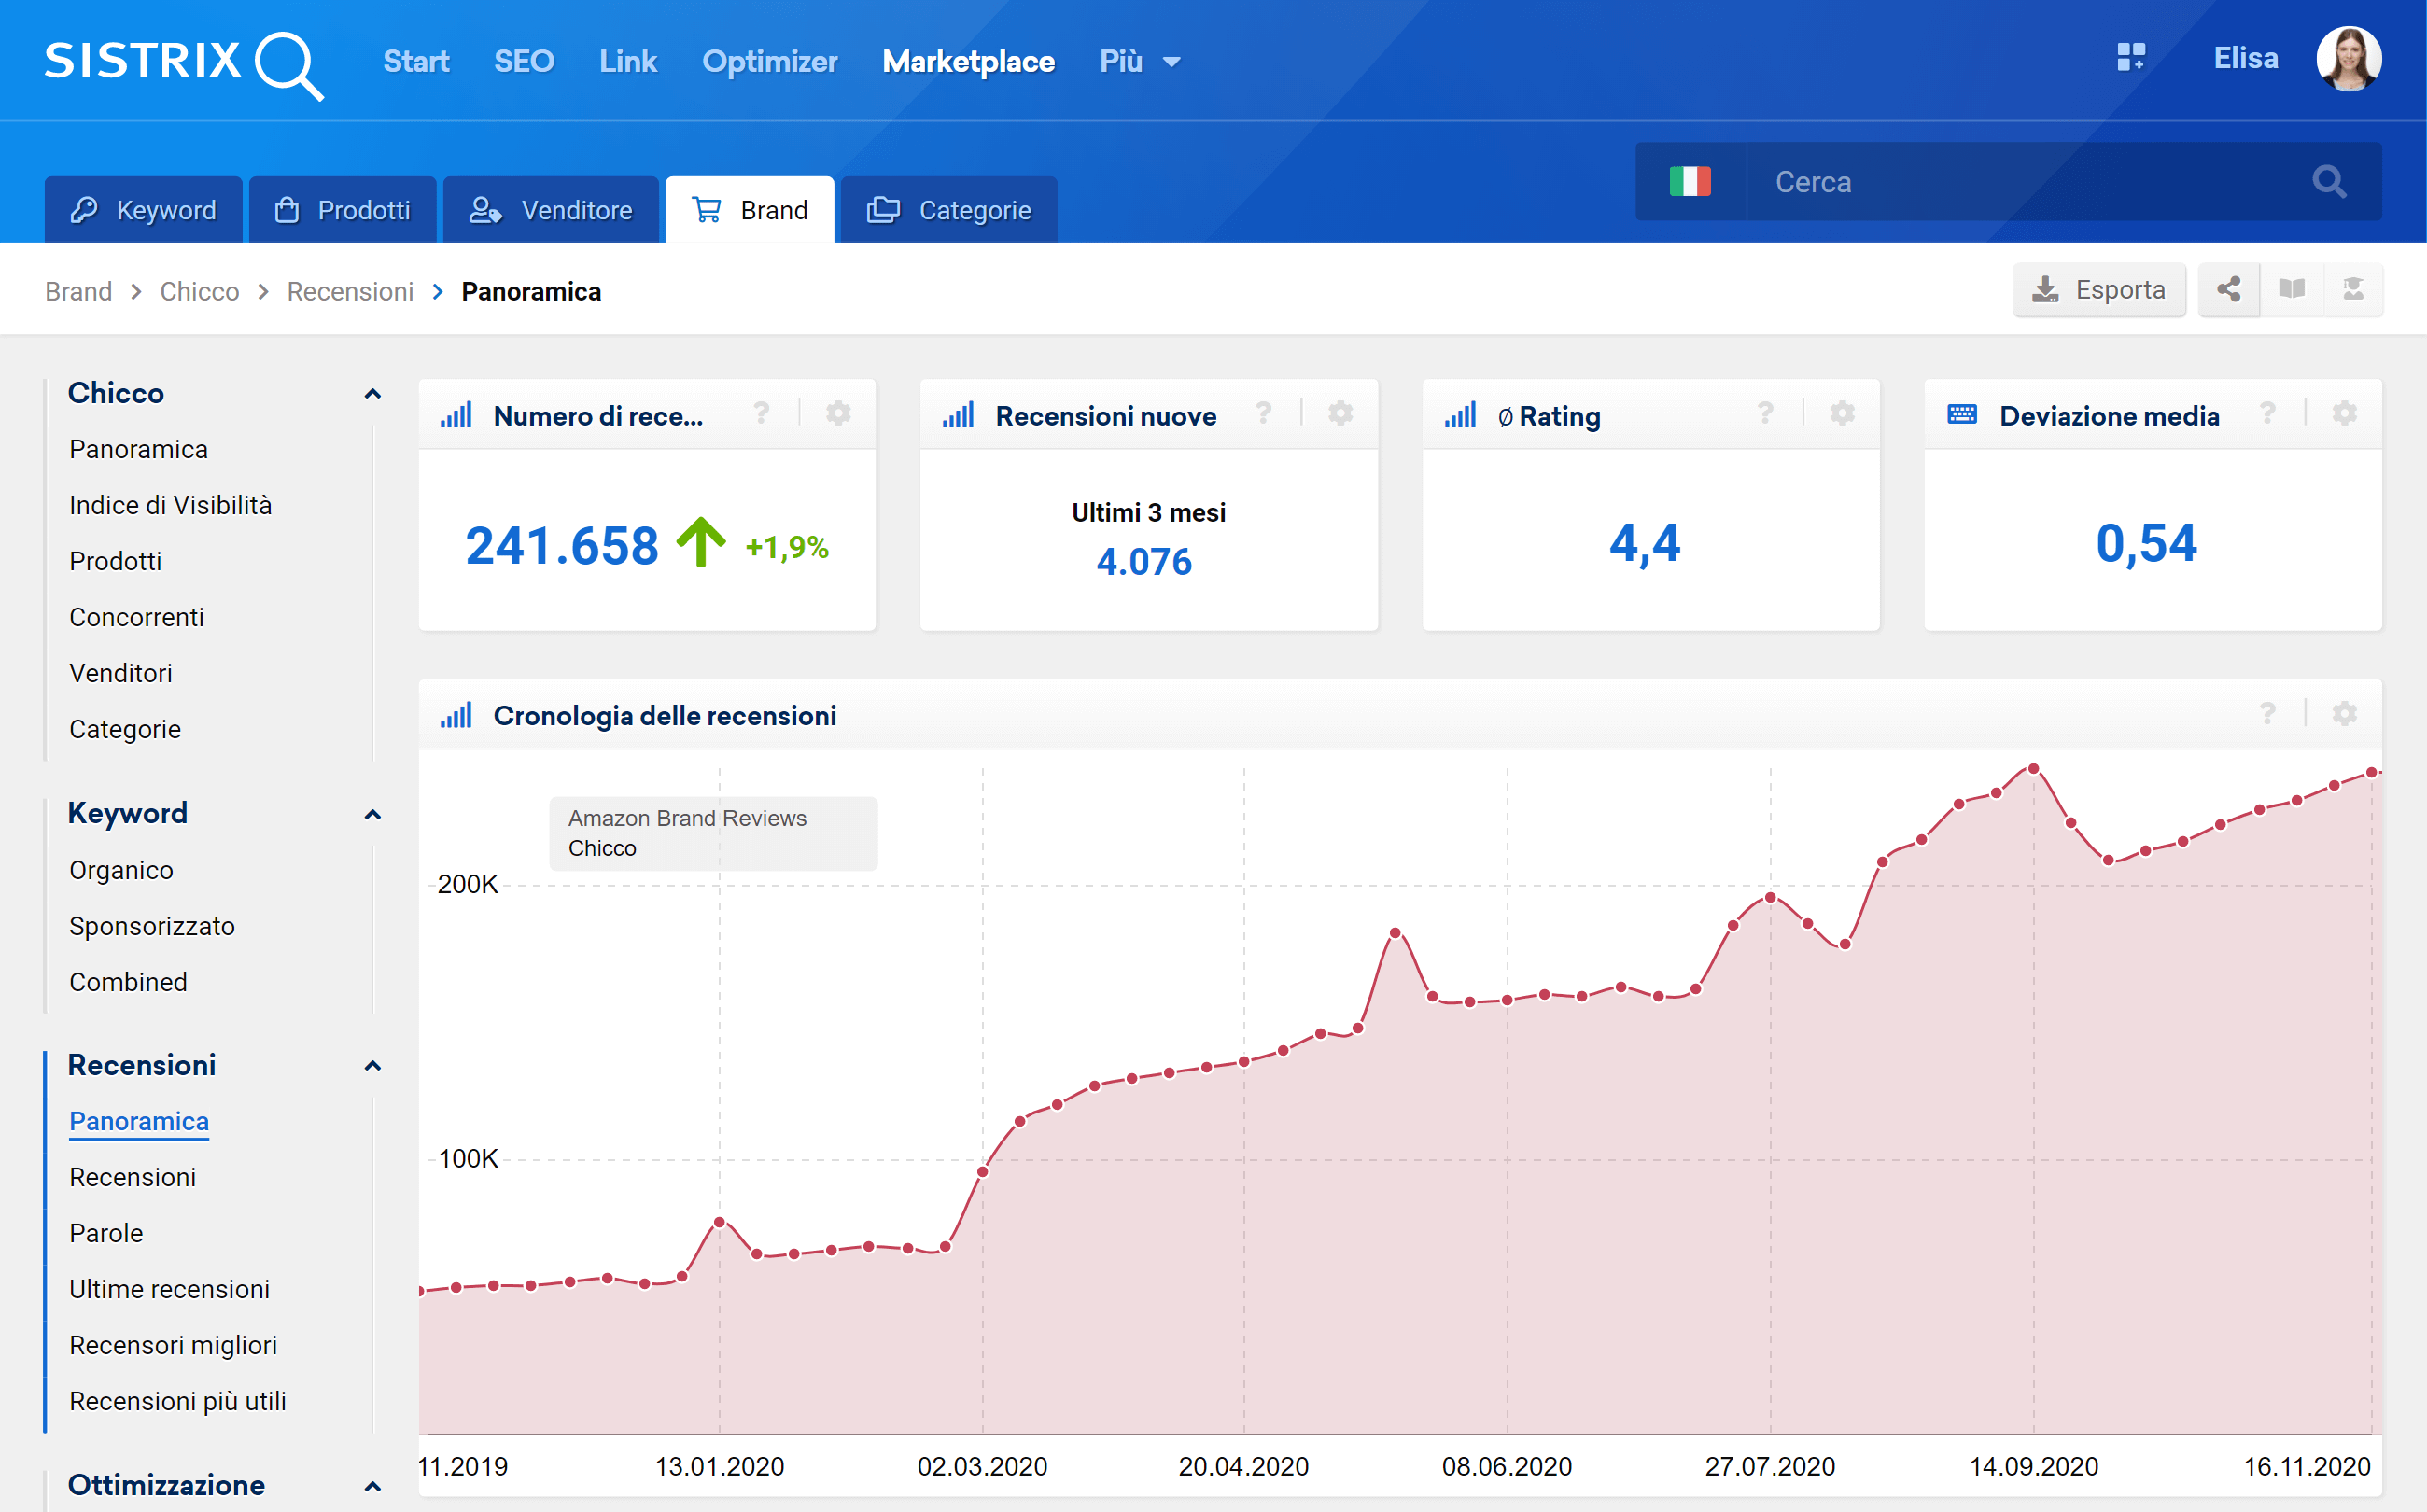The height and width of the screenshot is (1512, 2427).
Task: Go to Chicco in the breadcrumb
Action: (x=199, y=291)
